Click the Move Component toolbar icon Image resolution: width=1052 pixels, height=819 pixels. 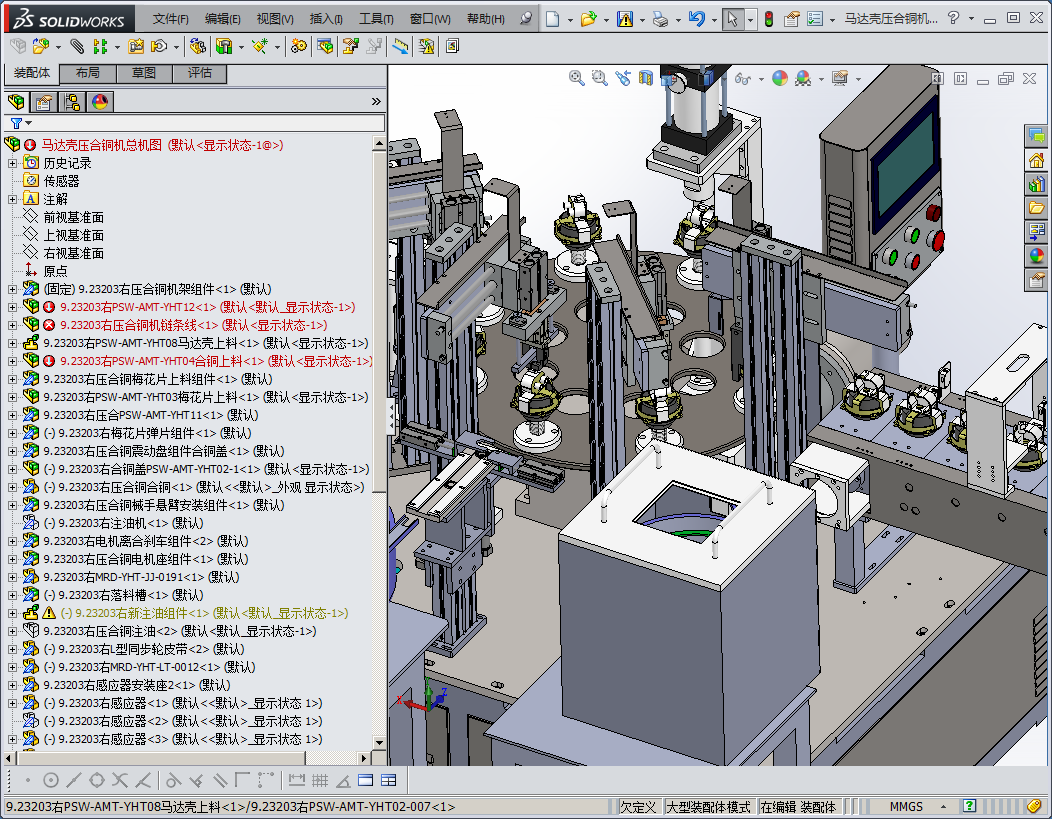(160, 46)
